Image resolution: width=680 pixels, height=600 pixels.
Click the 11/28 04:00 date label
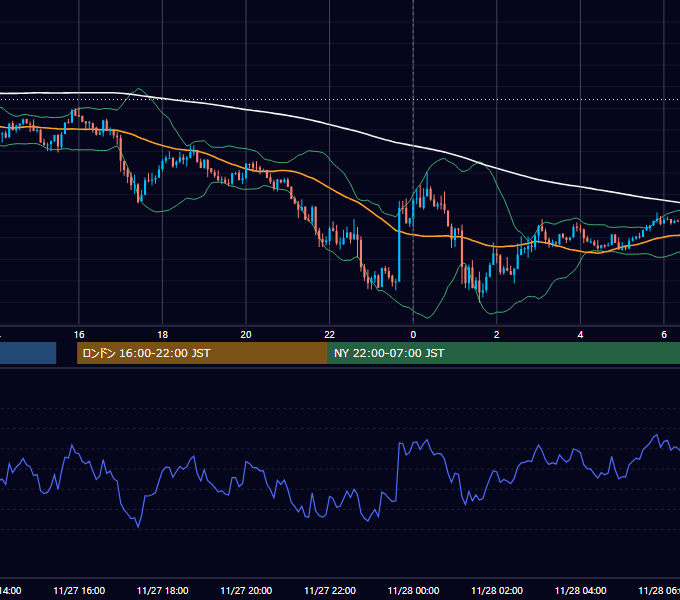580,590
